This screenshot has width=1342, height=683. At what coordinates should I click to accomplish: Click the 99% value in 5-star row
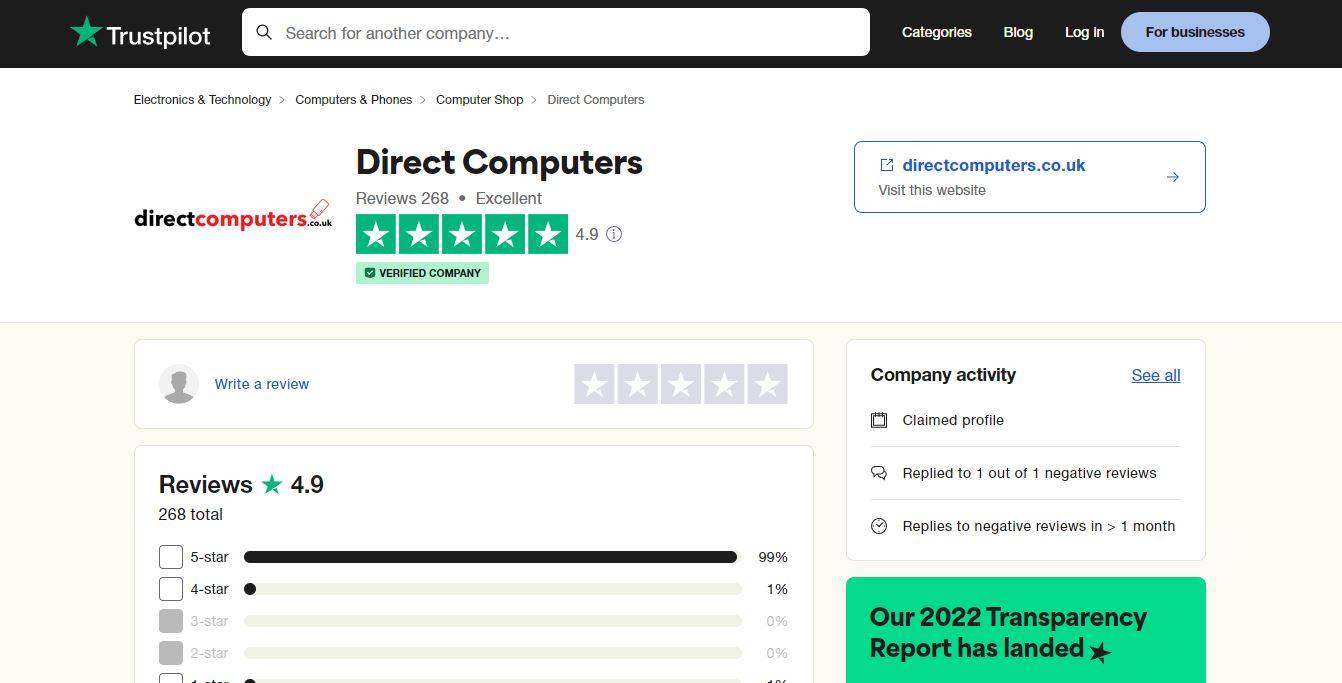773,557
